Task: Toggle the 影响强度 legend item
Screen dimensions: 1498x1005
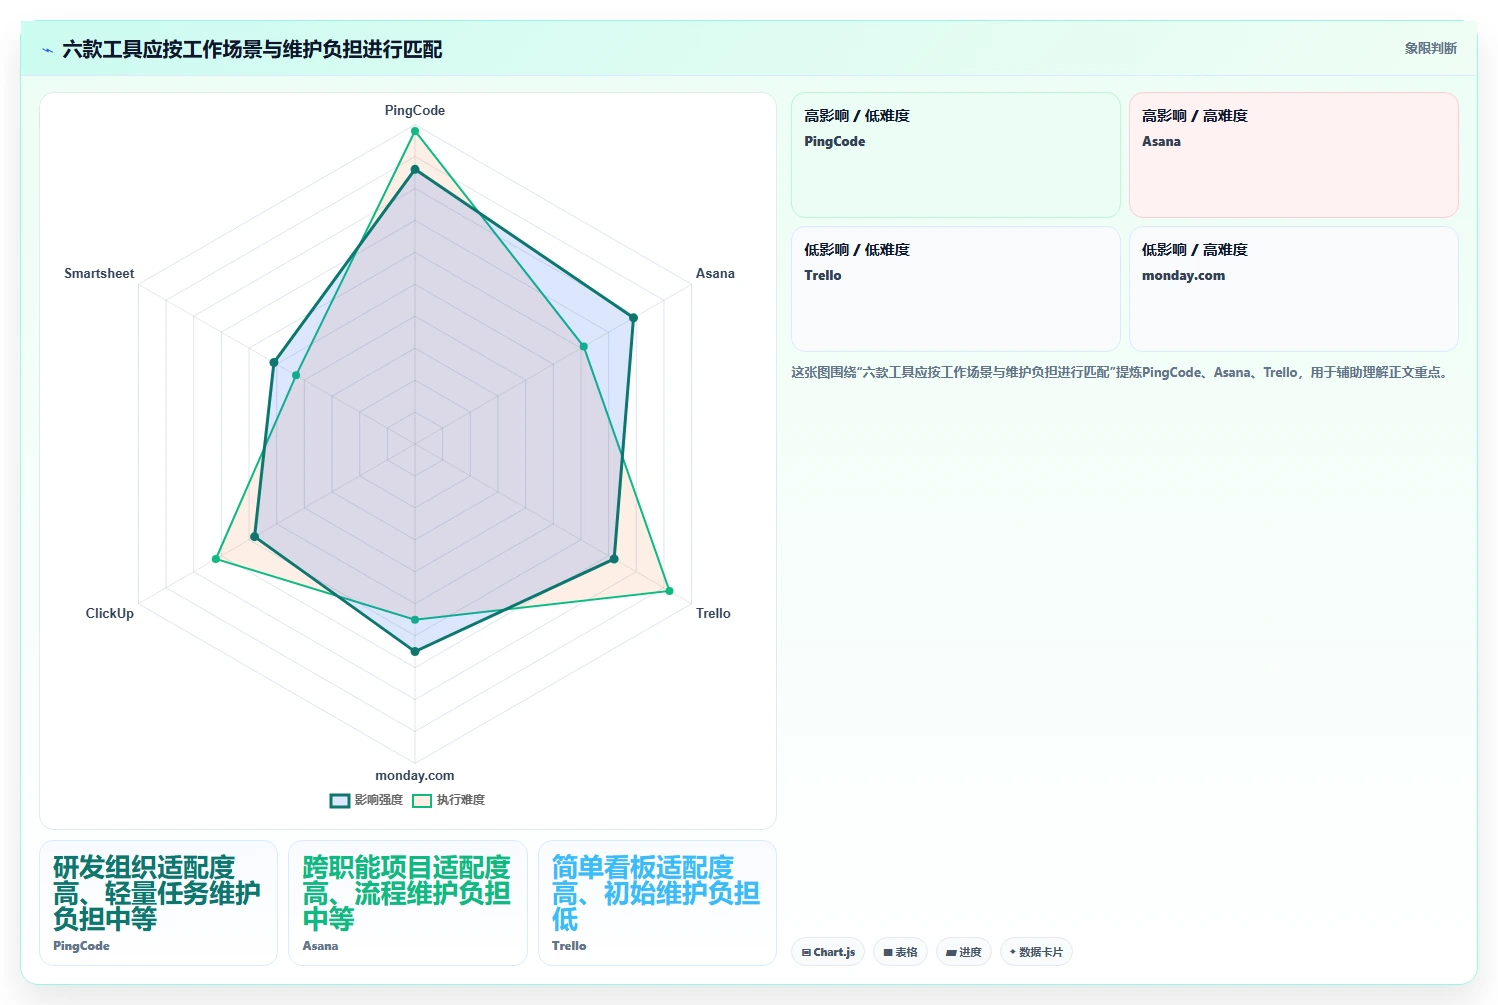Action: coord(367,800)
